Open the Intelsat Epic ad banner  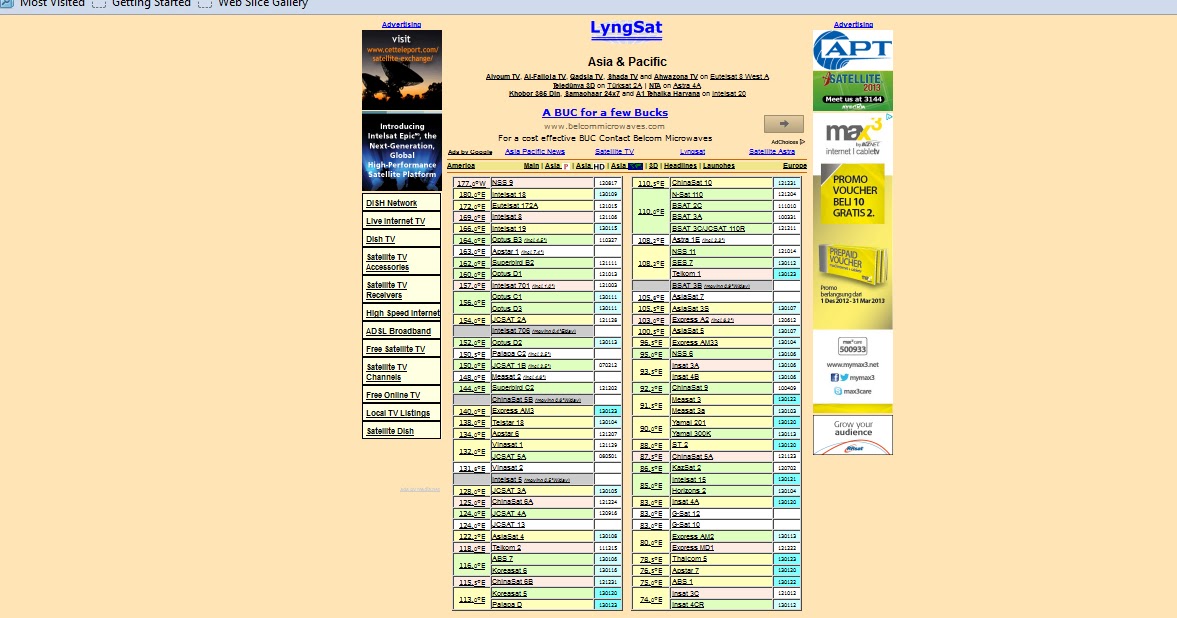402,152
